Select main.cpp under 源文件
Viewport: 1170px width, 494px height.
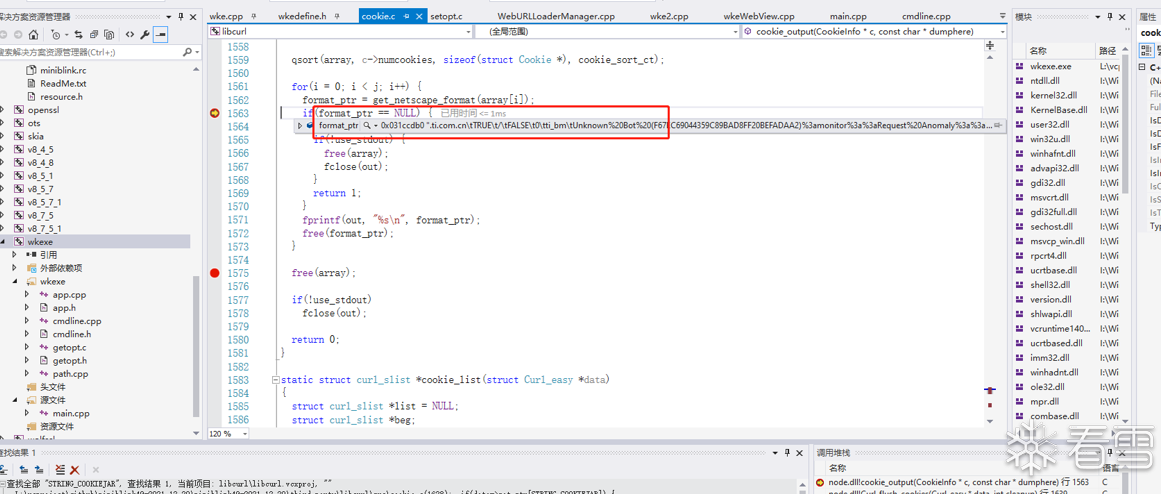click(x=71, y=413)
